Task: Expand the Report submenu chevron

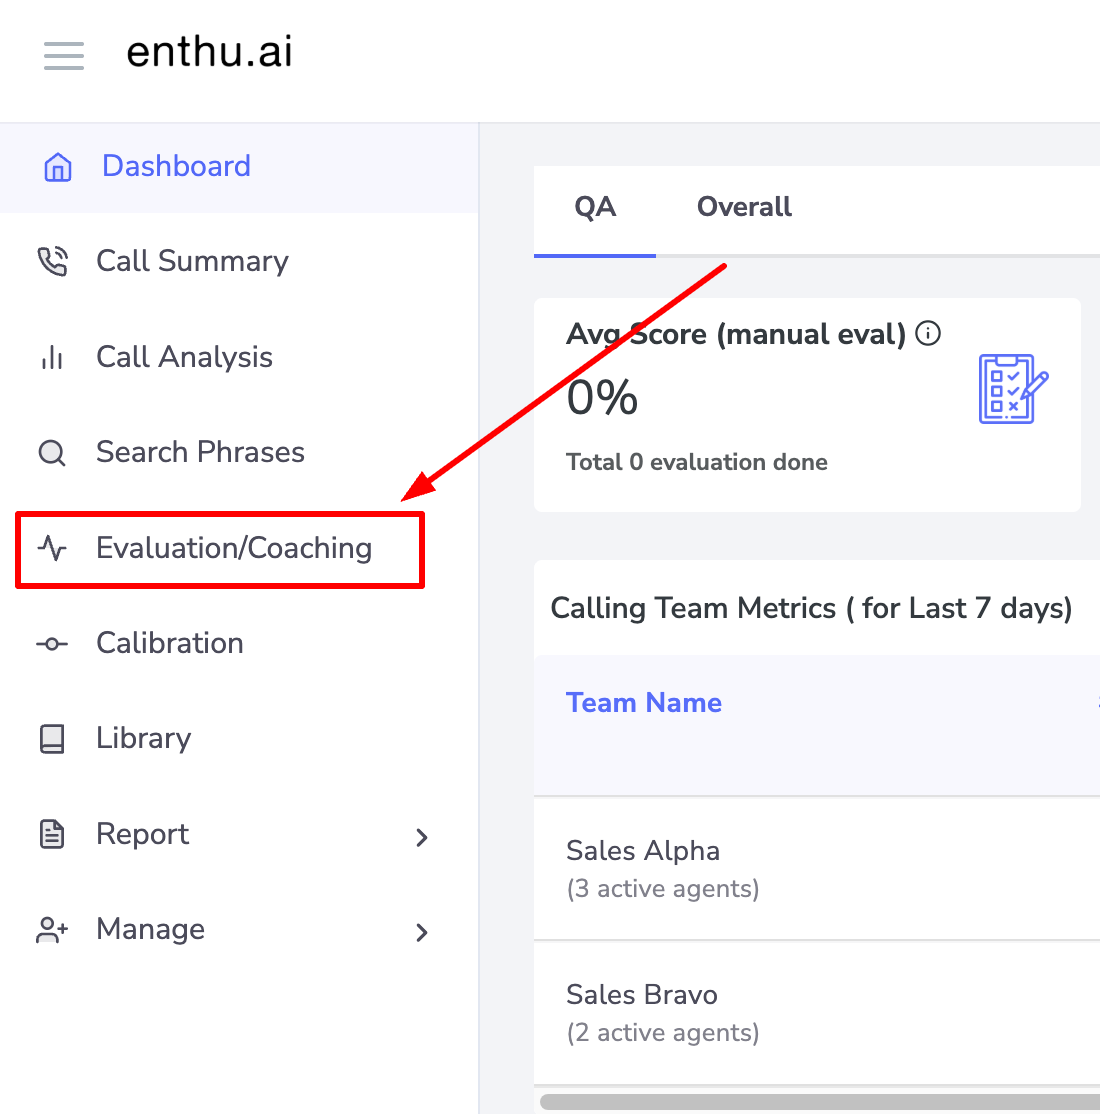Action: coord(422,838)
